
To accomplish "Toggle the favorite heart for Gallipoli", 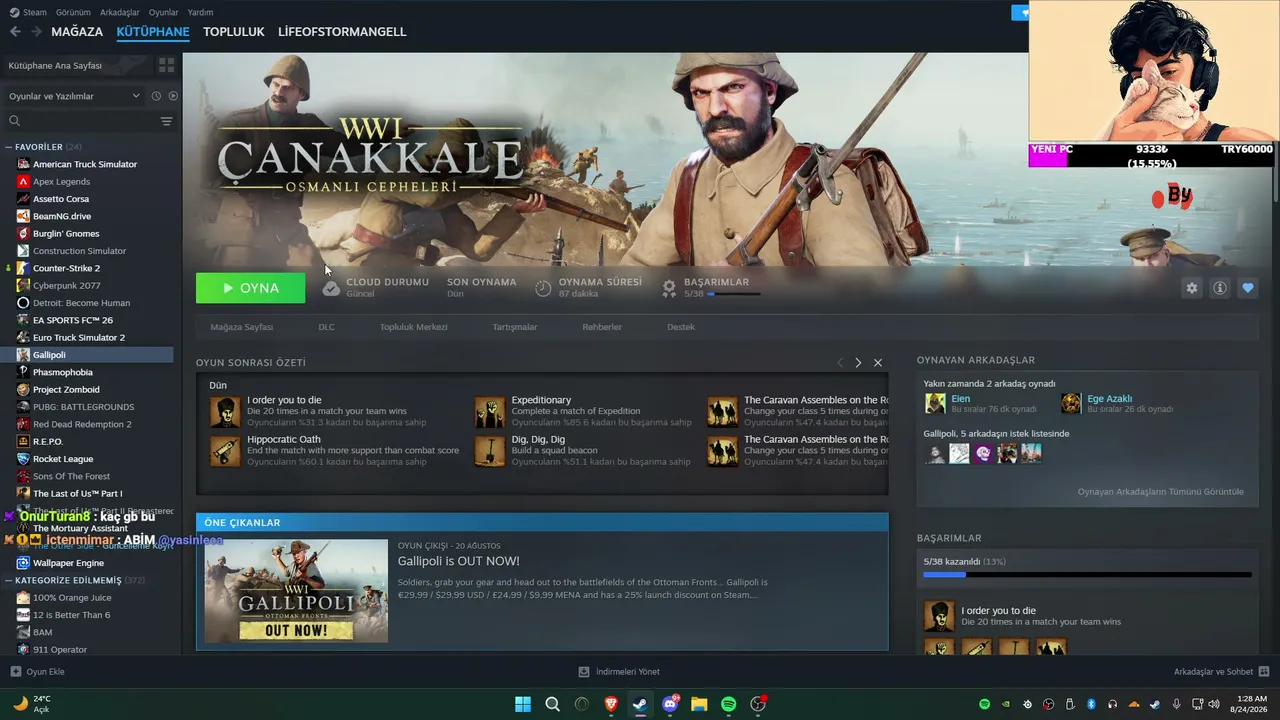I will 1248,288.
